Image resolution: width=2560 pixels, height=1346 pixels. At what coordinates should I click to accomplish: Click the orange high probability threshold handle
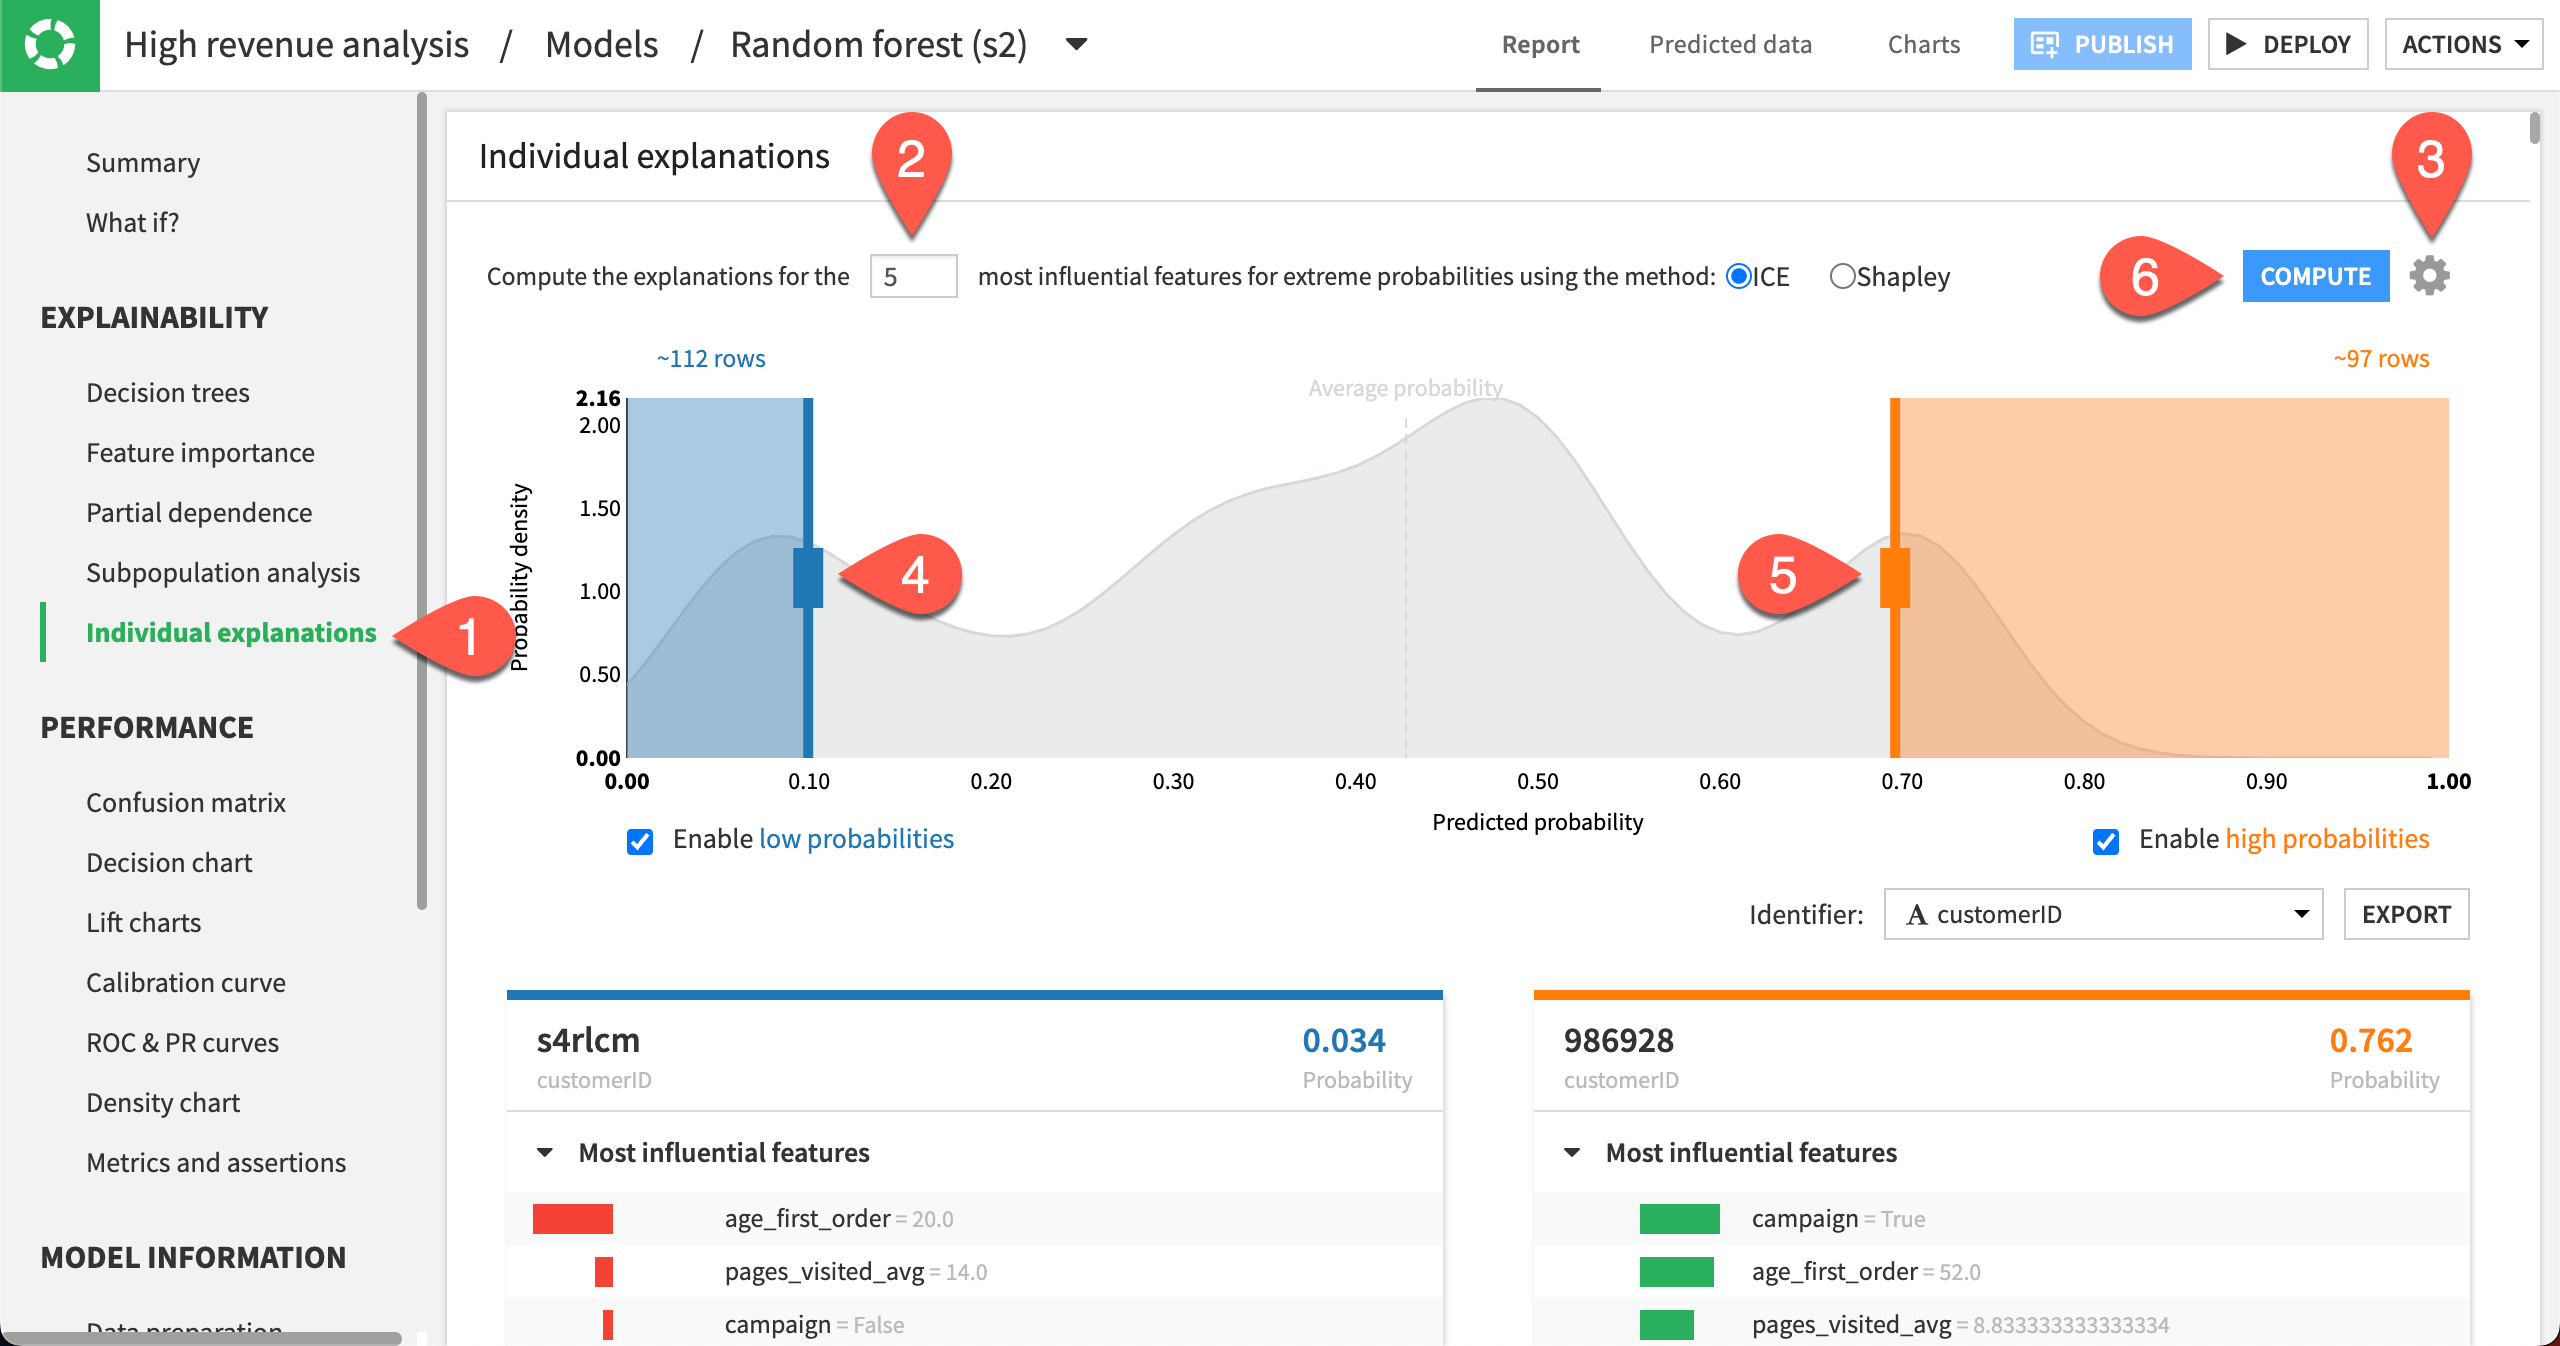(x=1894, y=578)
